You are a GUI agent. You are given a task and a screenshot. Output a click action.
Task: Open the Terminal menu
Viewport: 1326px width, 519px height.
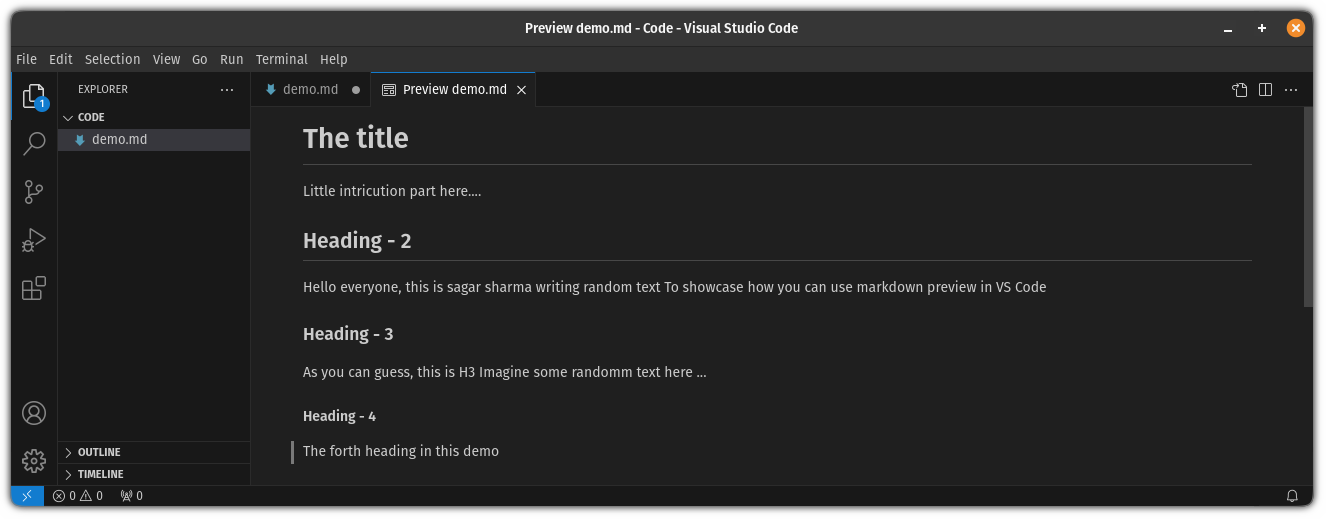pyautogui.click(x=281, y=59)
